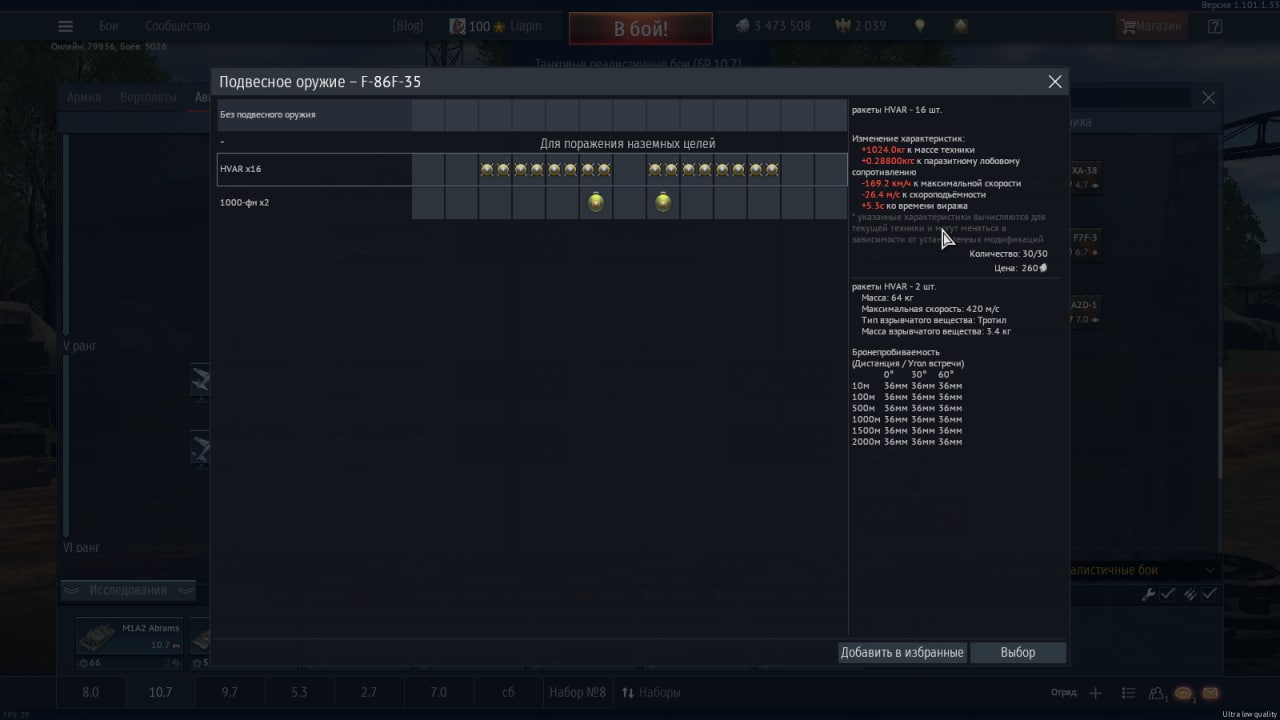The image size is (1280, 720).
Task: Select the Набор №8 preset tab
Action: coord(577,692)
